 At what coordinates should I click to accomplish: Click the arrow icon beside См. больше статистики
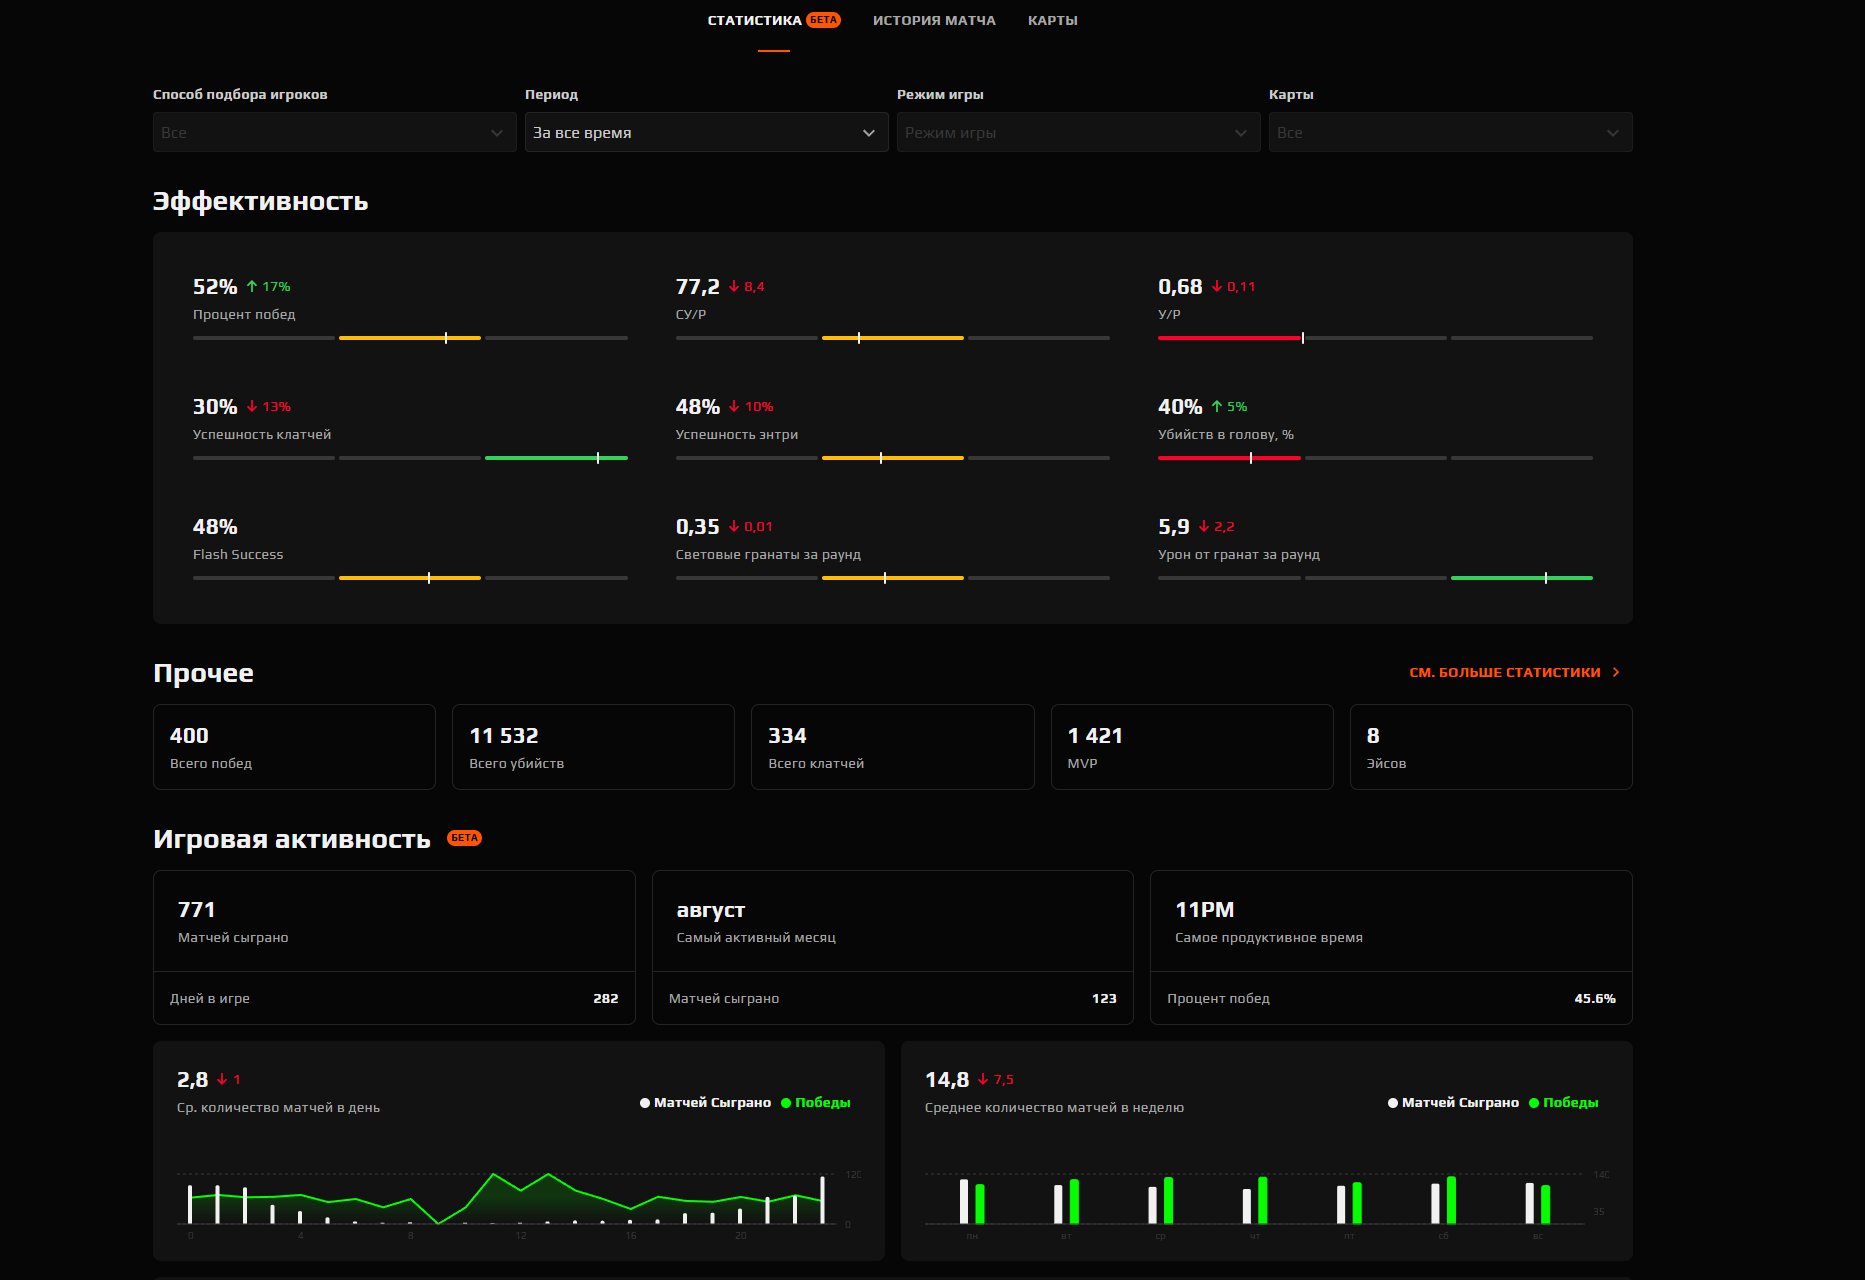point(1616,672)
